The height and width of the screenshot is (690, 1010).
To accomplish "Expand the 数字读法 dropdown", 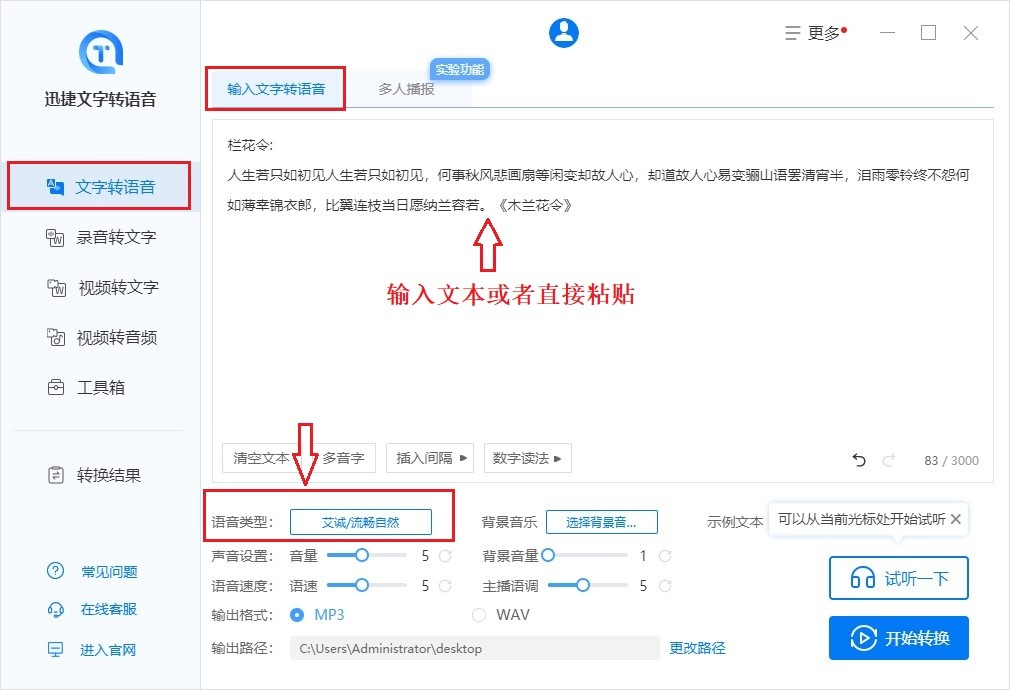I will (x=528, y=458).
